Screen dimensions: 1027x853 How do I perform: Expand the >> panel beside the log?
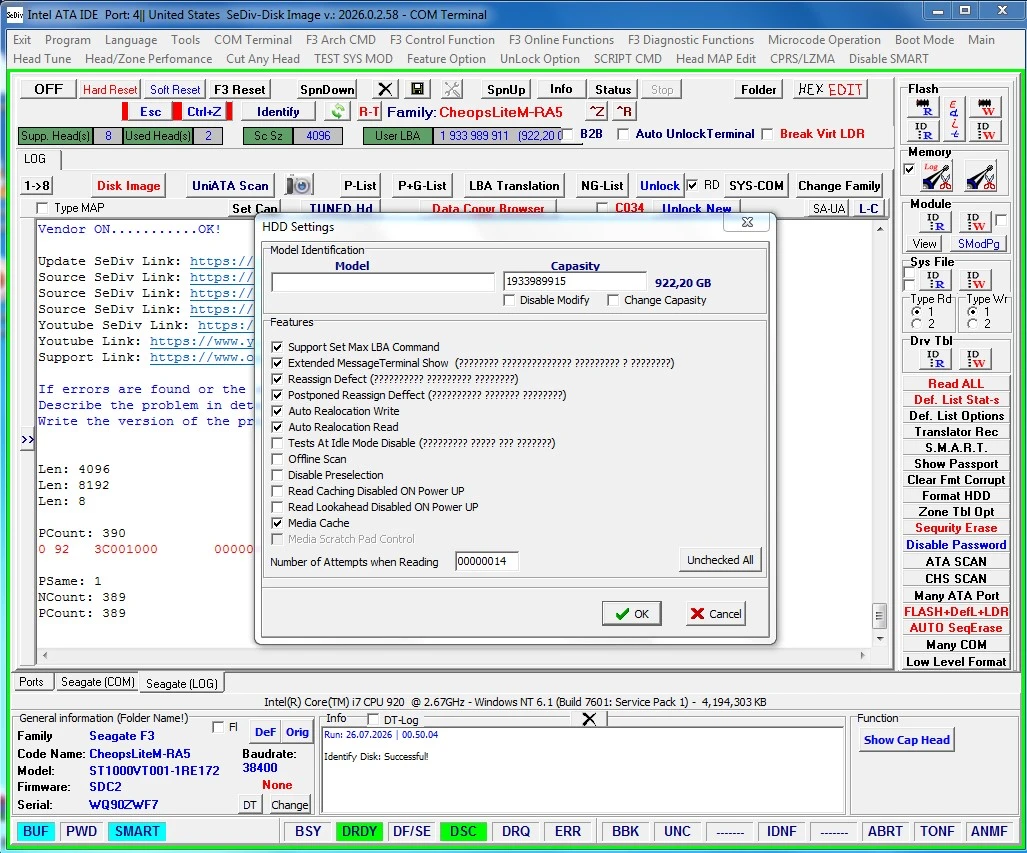pos(27,439)
